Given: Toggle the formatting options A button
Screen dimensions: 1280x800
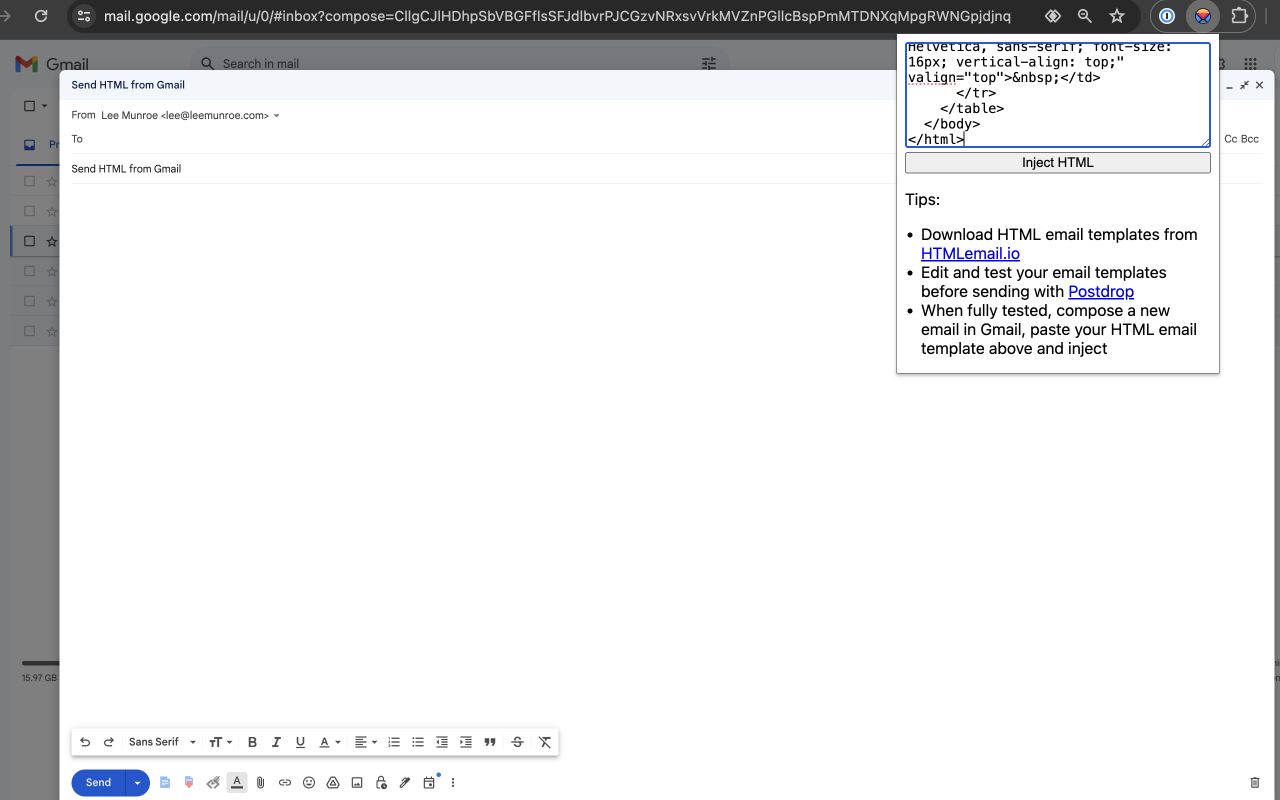Looking at the screenshot, I should 237,783.
